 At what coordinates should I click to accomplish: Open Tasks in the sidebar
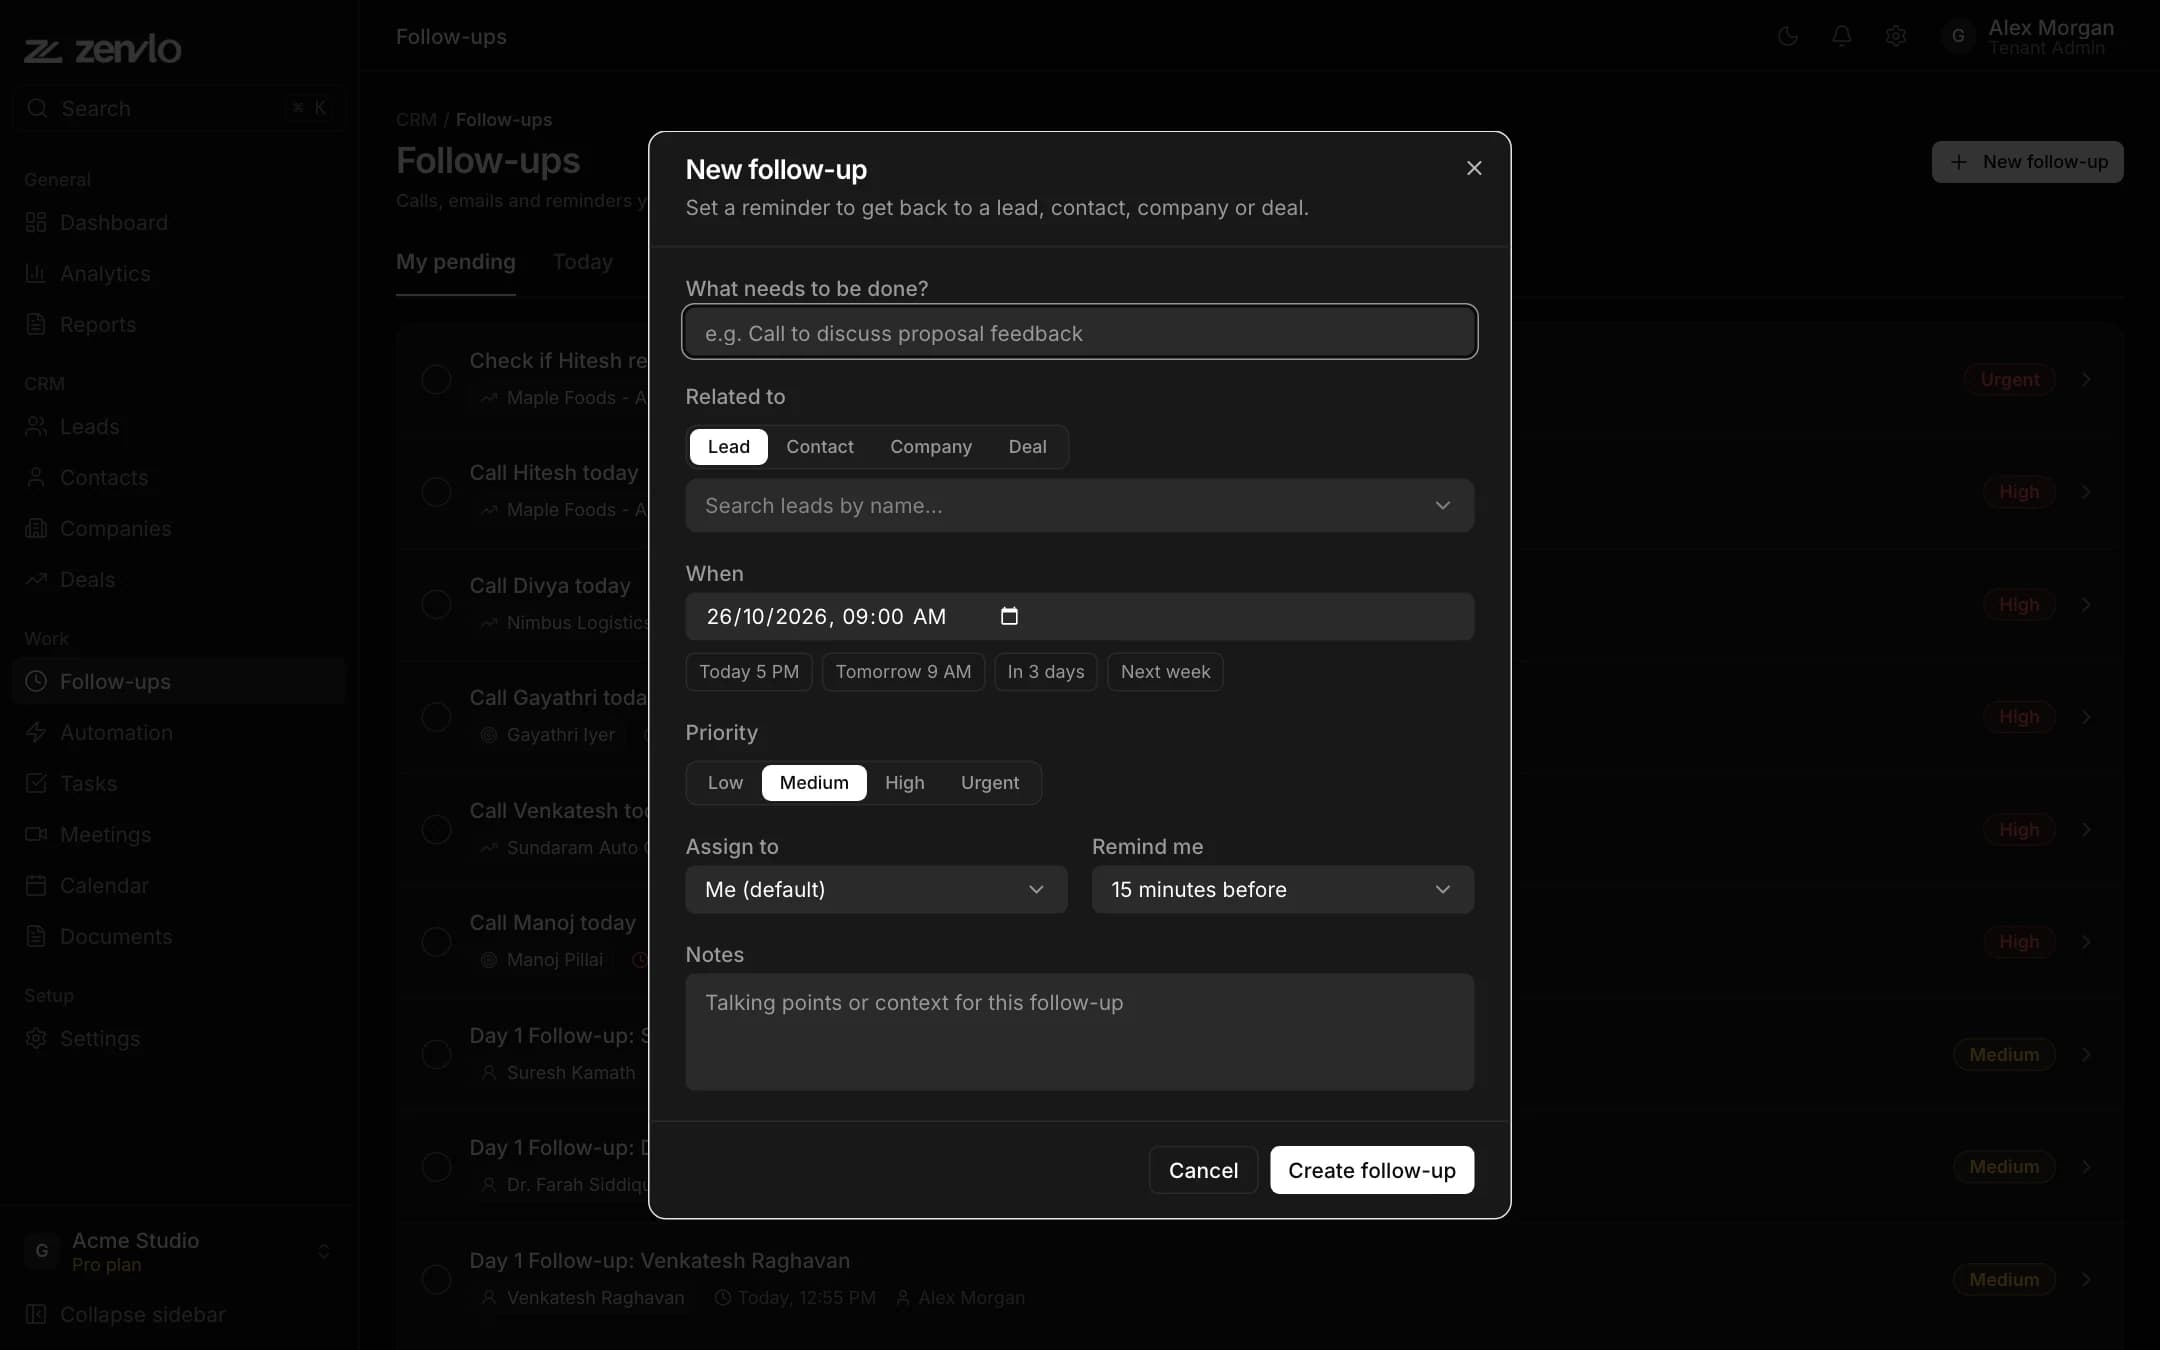tap(180, 783)
